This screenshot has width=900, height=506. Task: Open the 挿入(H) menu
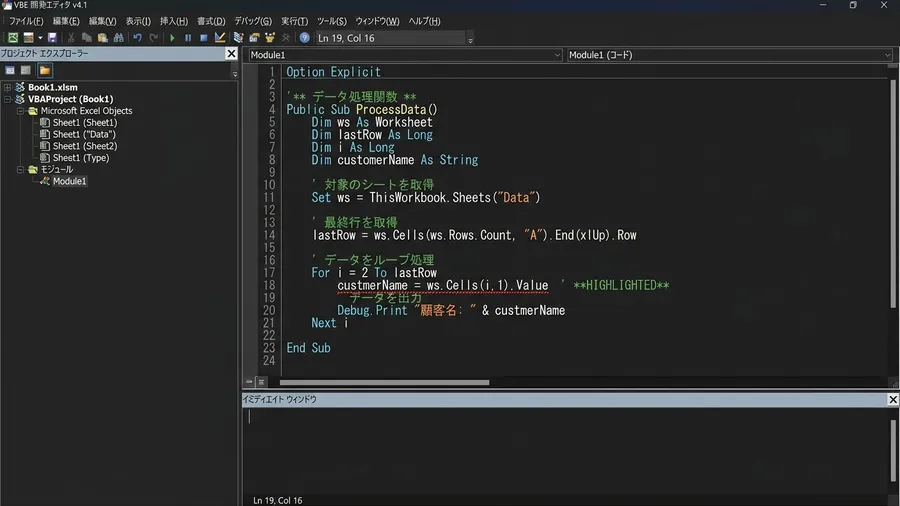(174, 21)
